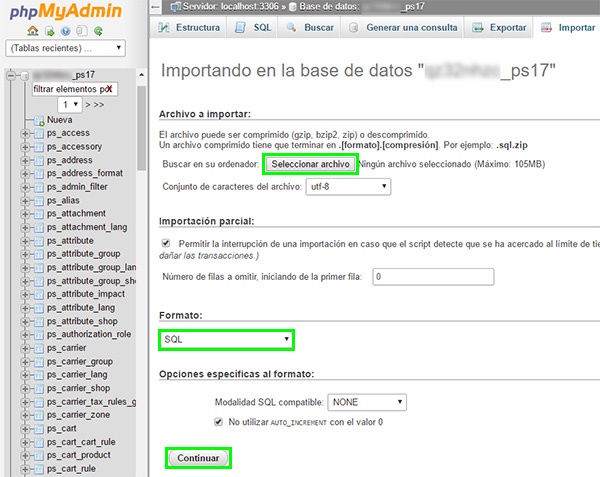The width and height of the screenshot is (600, 477).
Task: Click the phpMyAdmin logo
Action: (65, 12)
